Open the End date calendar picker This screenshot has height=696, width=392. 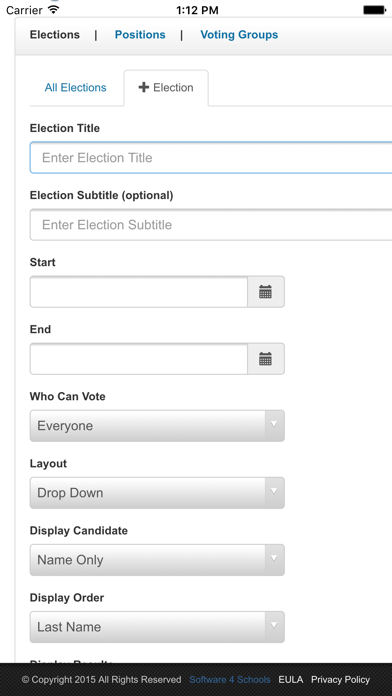265,359
